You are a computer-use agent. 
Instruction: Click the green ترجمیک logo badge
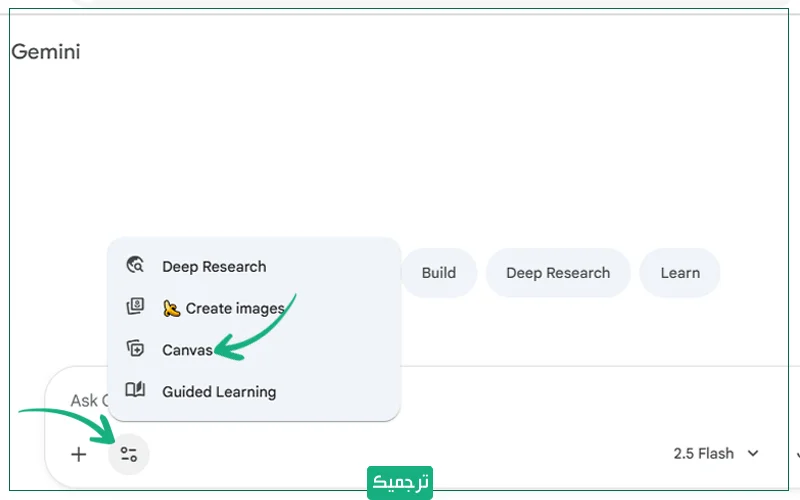click(399, 481)
